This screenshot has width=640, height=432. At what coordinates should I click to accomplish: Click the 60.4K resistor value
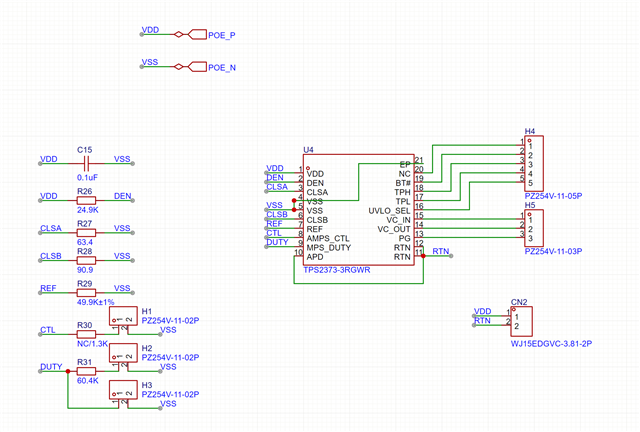click(x=87, y=381)
